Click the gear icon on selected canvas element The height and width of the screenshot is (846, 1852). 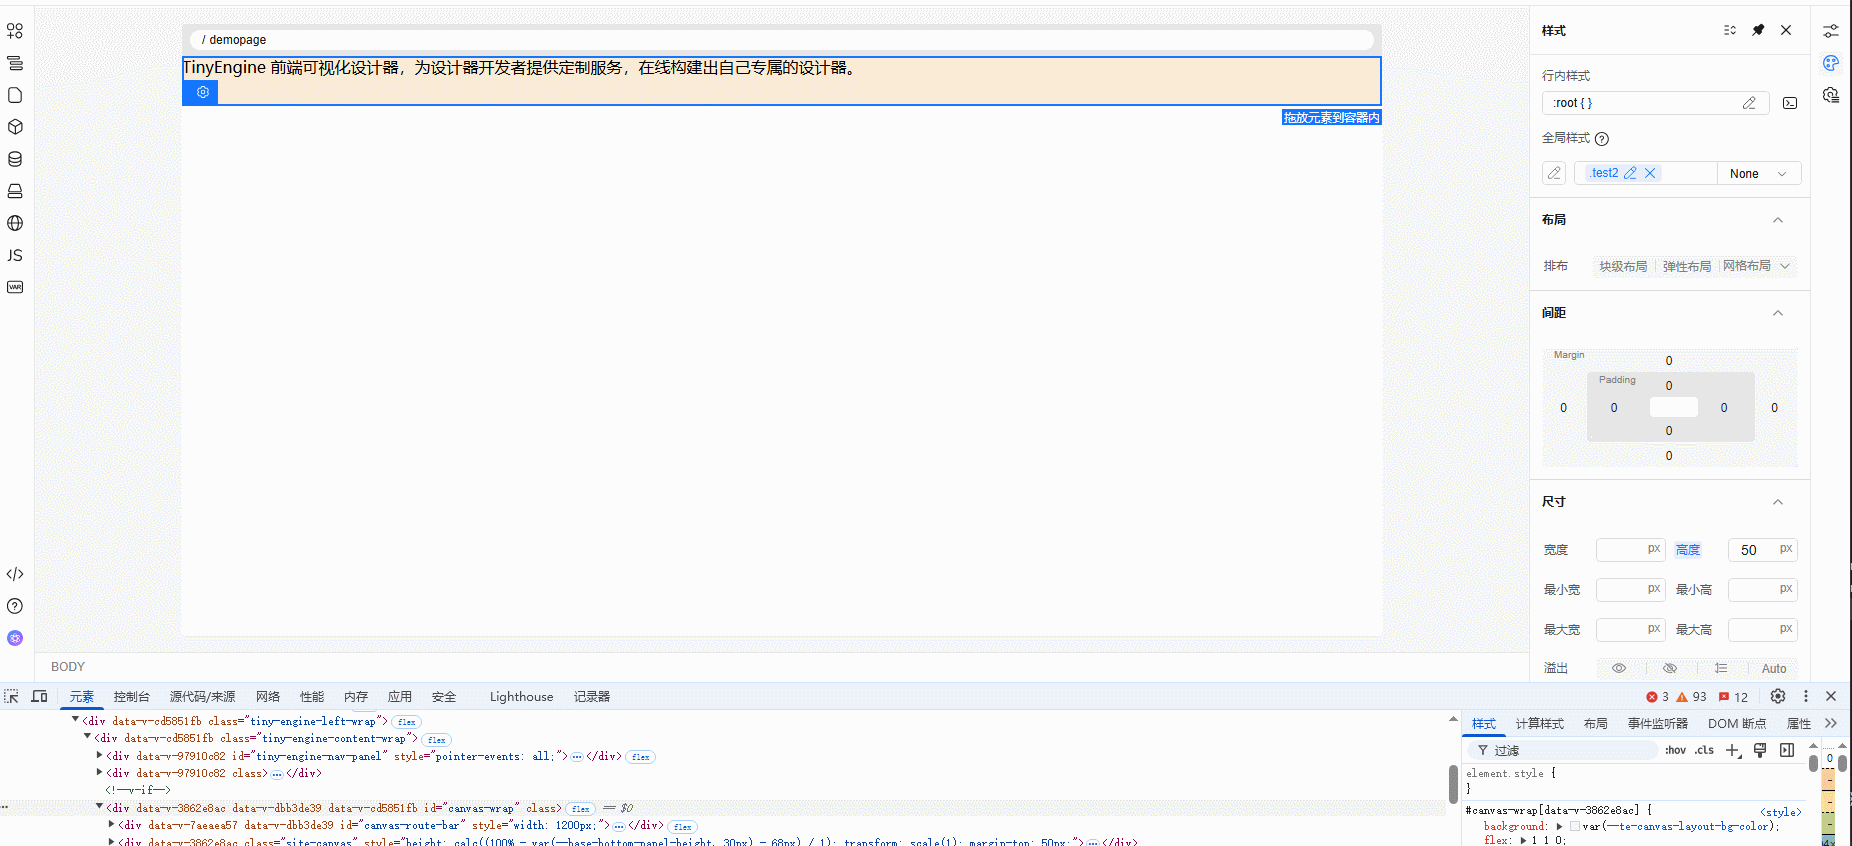coord(203,92)
